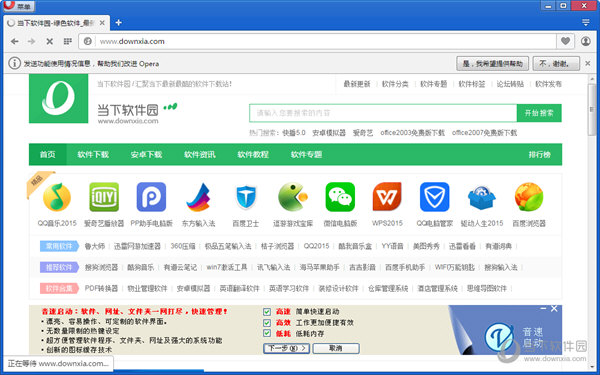This screenshot has height=375, width=600.
Task: Open the 360压缩 link
Action: click(x=183, y=246)
